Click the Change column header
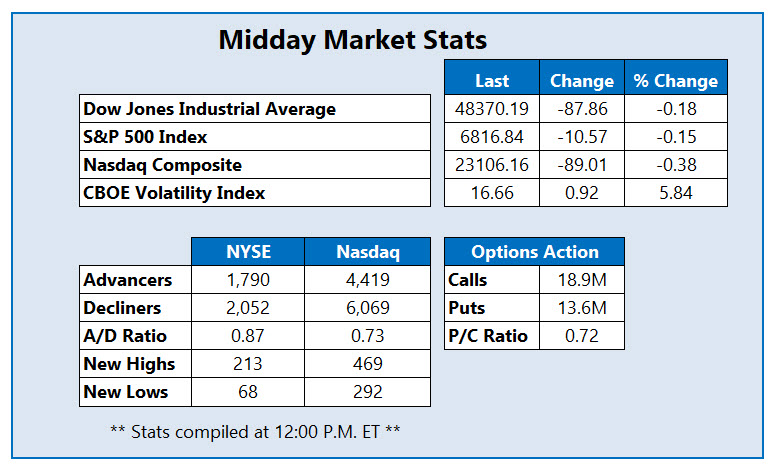This screenshot has width=777, height=468. [x=582, y=81]
